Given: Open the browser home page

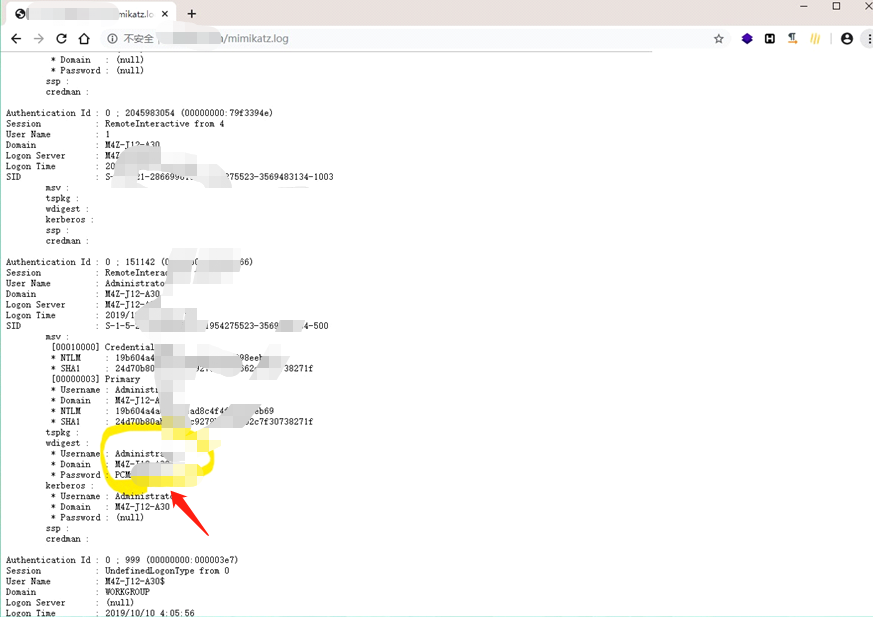Looking at the screenshot, I should pos(84,38).
